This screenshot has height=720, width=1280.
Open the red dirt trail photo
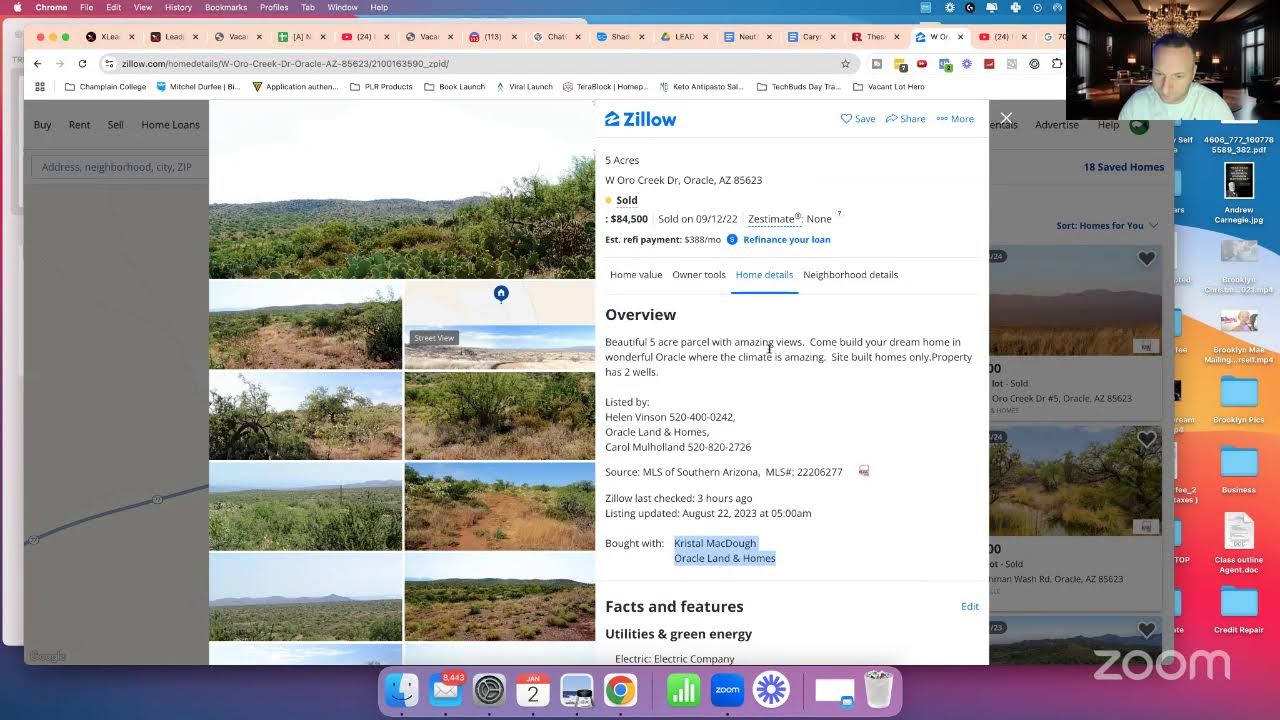500,507
